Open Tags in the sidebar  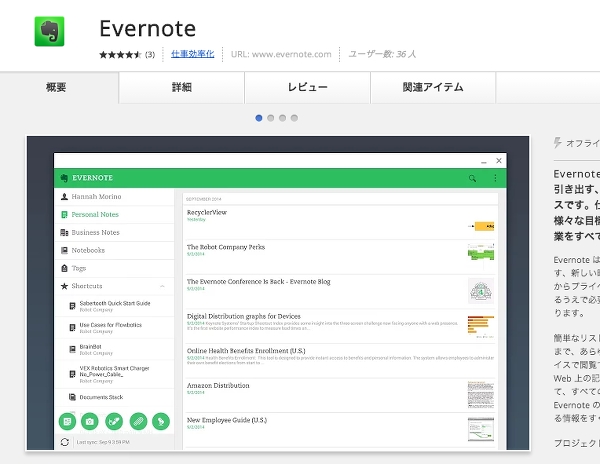[x=114, y=269]
